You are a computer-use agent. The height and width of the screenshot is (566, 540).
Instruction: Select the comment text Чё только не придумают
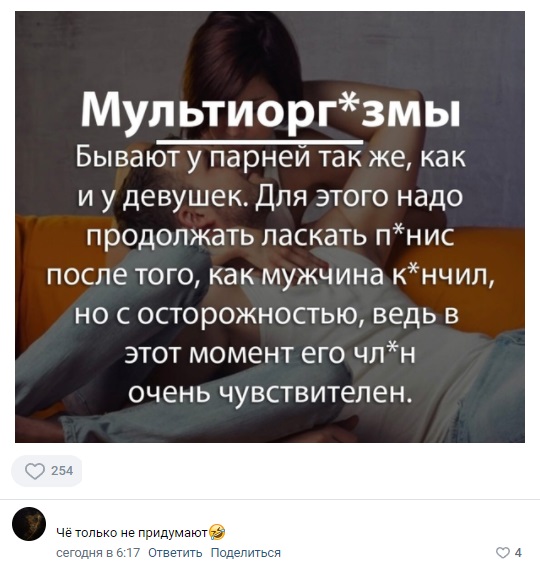click(133, 532)
